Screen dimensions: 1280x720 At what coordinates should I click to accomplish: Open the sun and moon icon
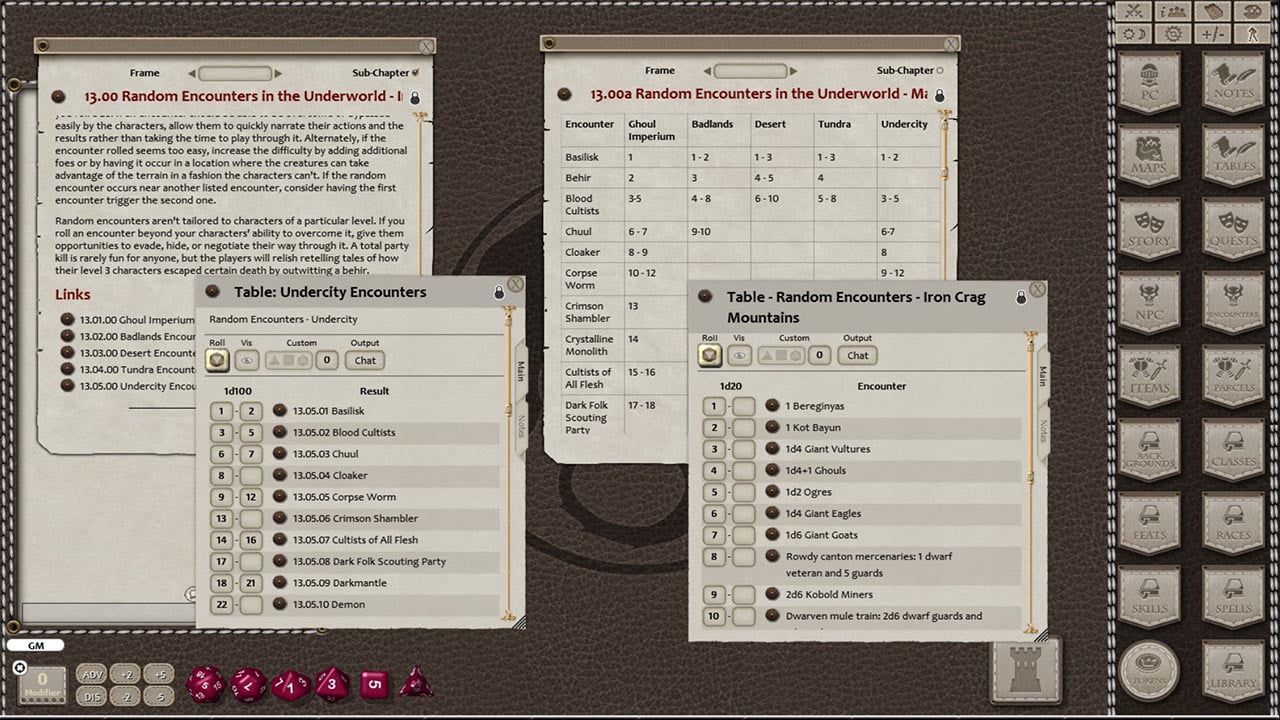(1134, 33)
